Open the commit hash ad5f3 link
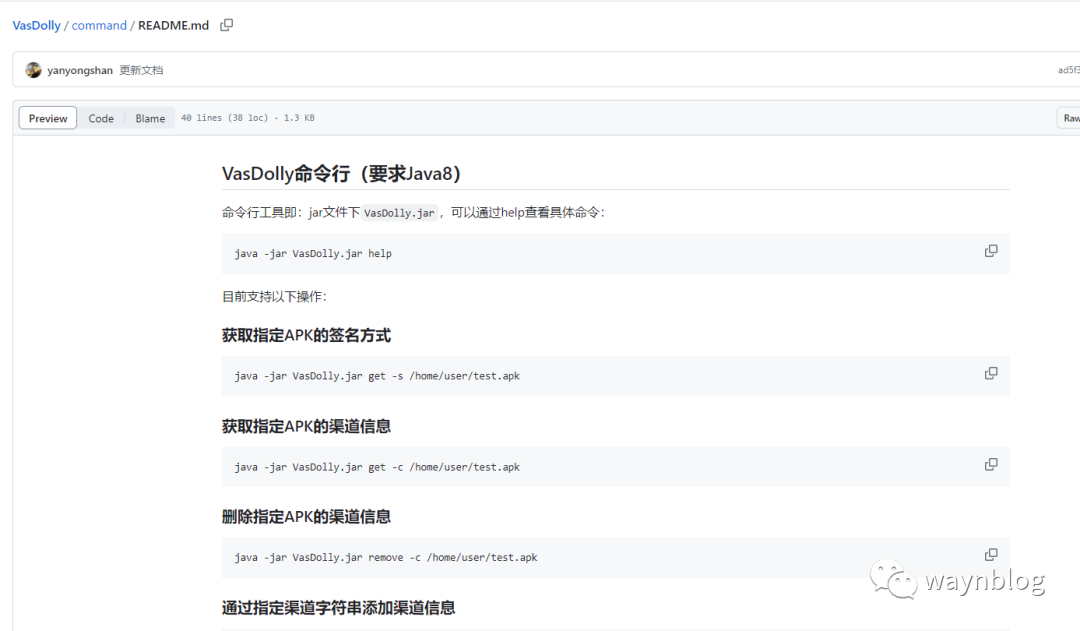This screenshot has width=1080, height=631. [1068, 70]
